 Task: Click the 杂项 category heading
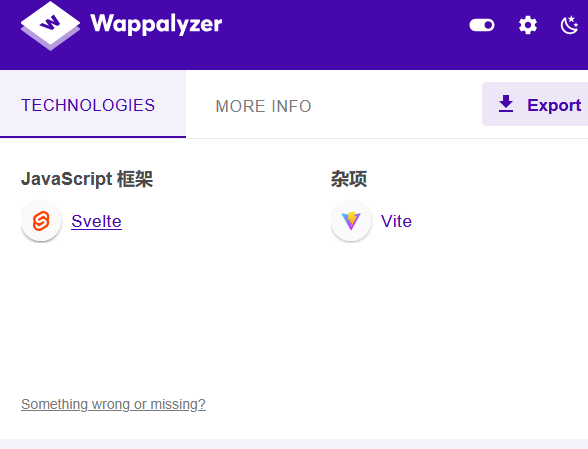(x=349, y=179)
